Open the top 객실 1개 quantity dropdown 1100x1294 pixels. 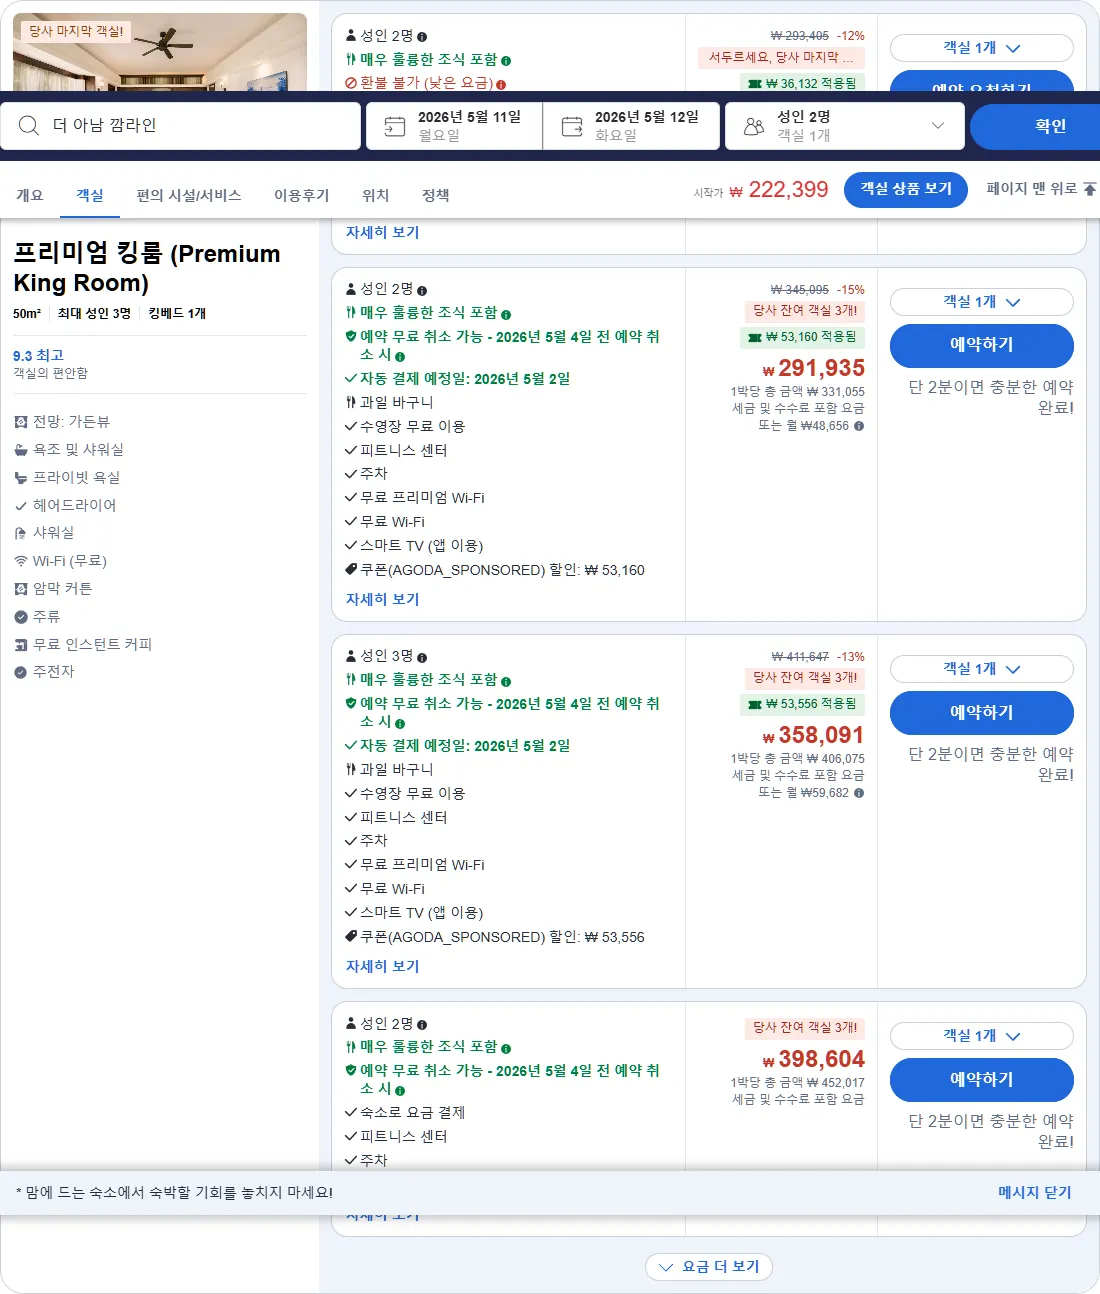point(982,48)
